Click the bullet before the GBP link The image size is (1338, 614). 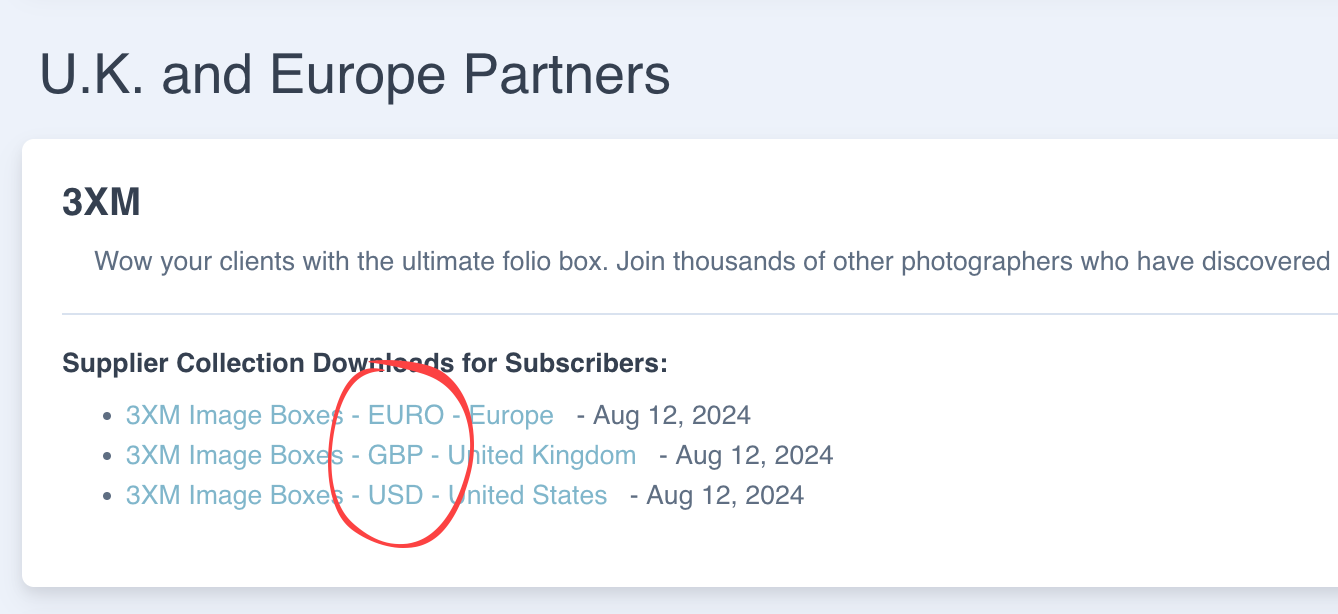[108, 457]
